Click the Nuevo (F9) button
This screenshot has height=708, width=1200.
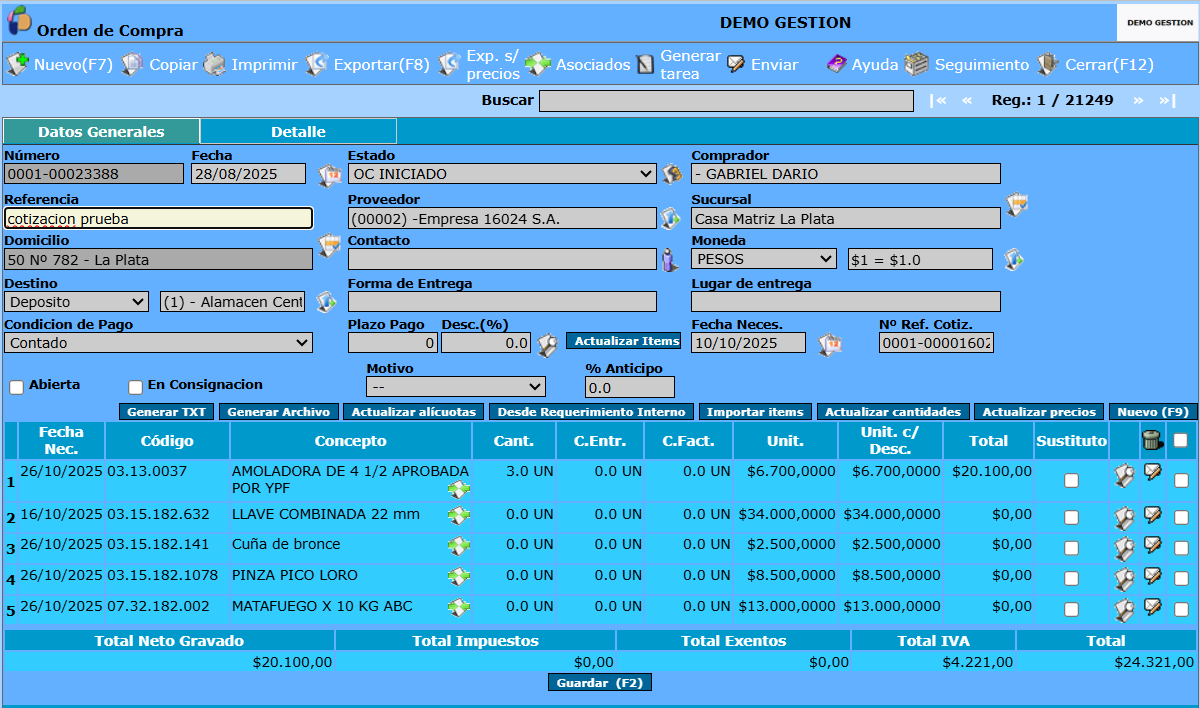tap(1153, 412)
